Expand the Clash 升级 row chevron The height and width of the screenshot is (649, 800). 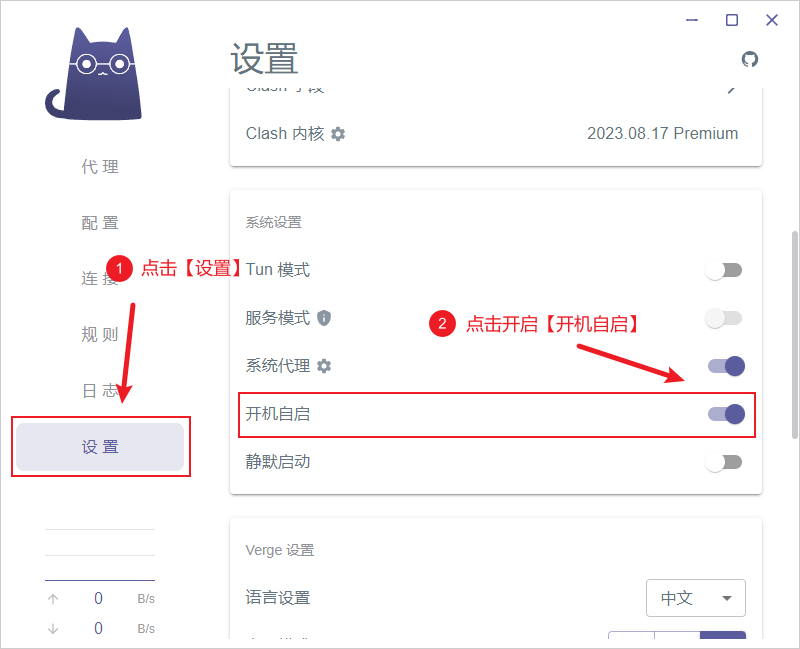(731, 87)
